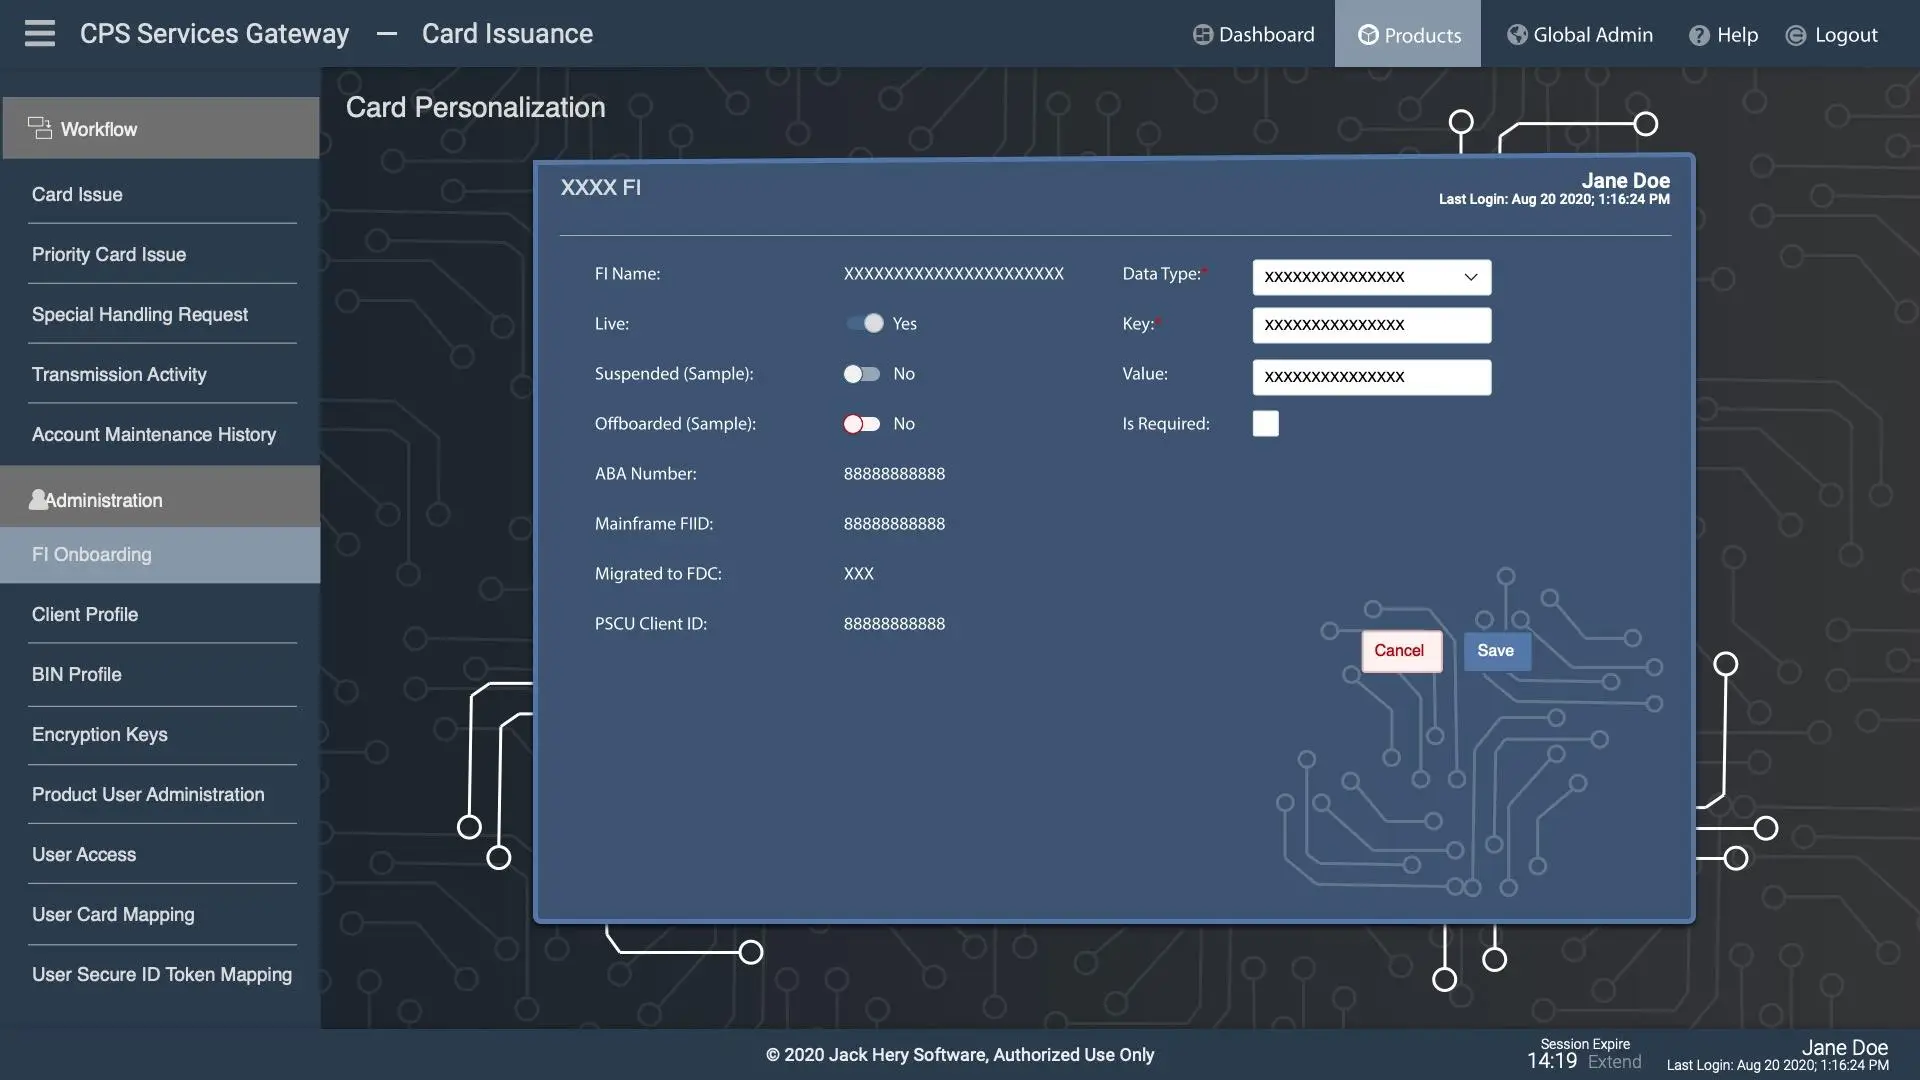The height and width of the screenshot is (1080, 1920).
Task: Open the Data Type dropdown
Action: tap(1371, 277)
